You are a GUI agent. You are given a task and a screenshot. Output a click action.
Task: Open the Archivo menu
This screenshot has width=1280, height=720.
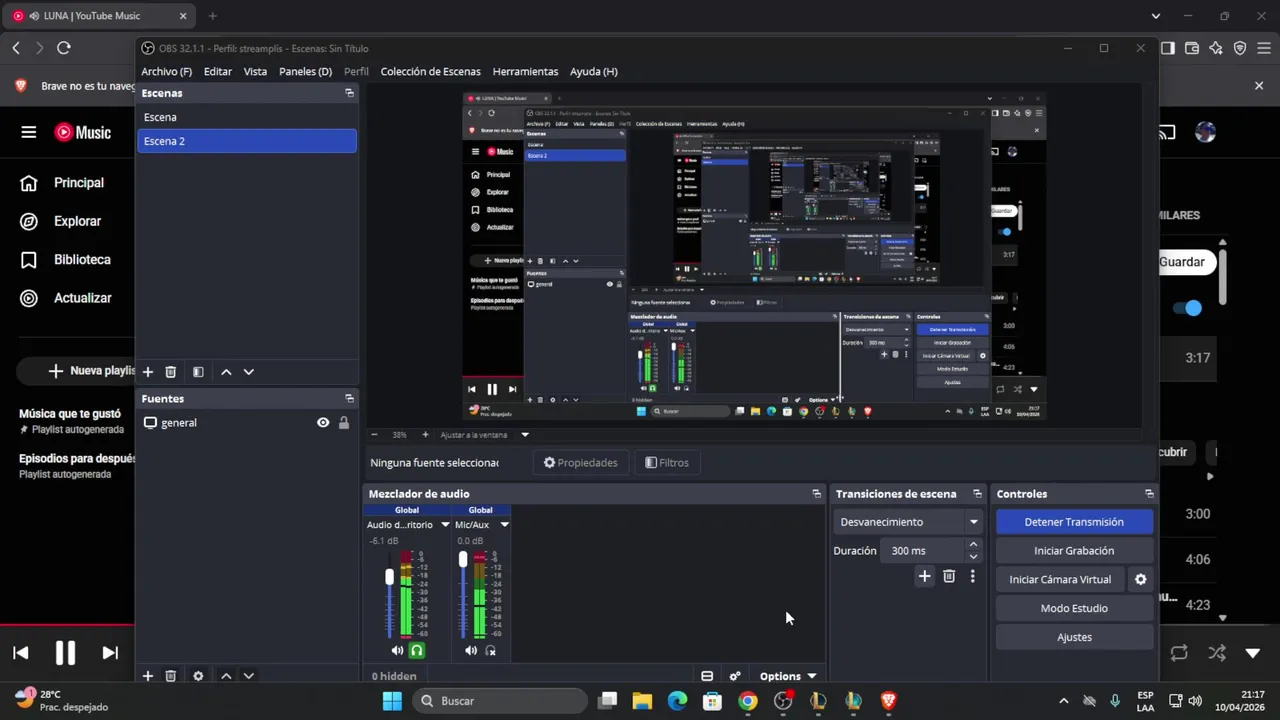point(166,72)
